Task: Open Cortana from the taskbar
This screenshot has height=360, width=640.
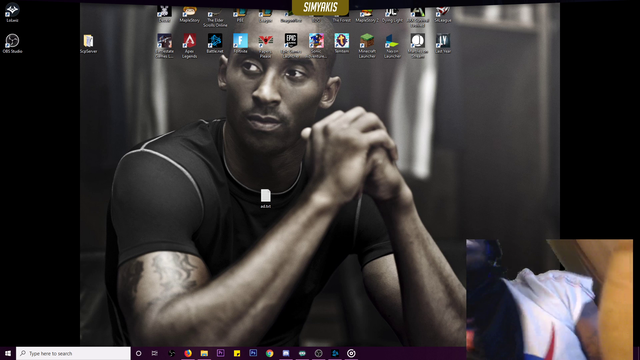Action: [138, 353]
